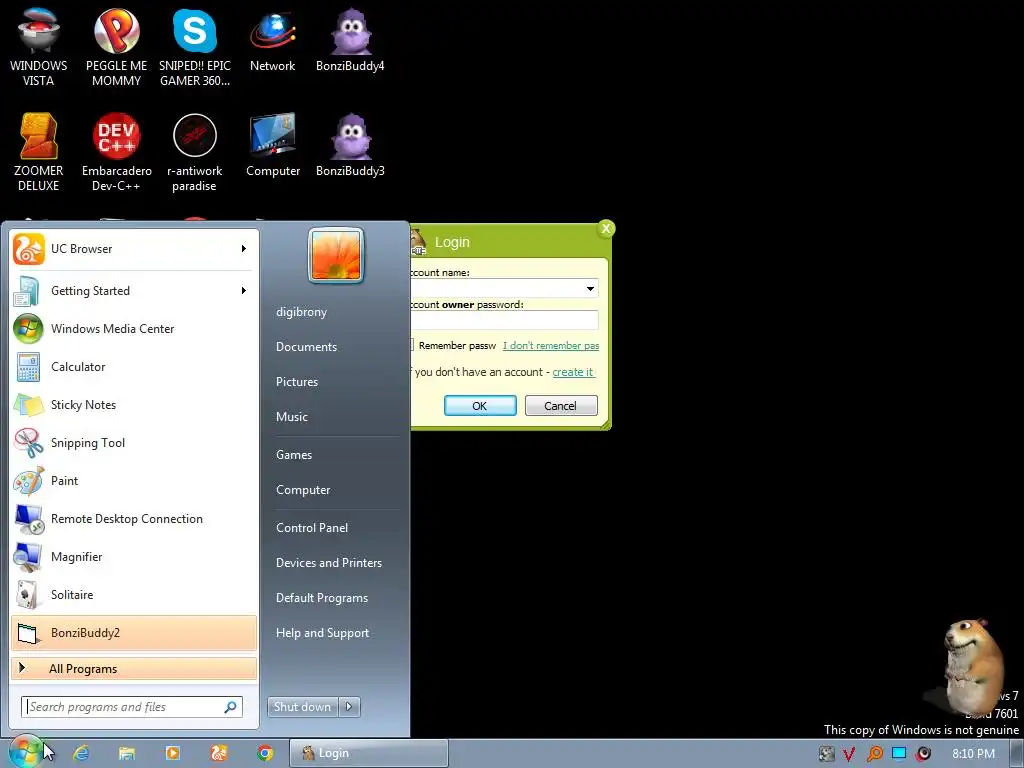The image size is (1024, 768).
Task: Open Help and Support
Action: click(x=323, y=633)
